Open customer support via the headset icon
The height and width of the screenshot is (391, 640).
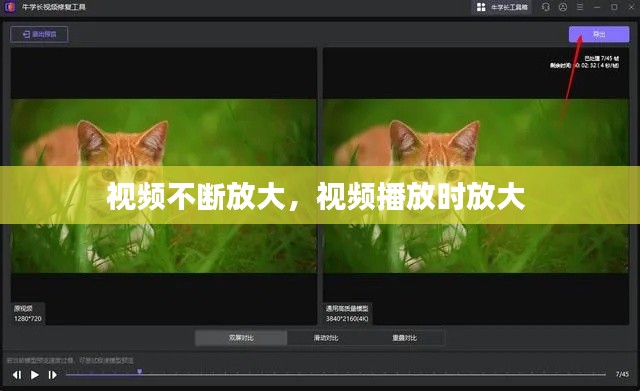coord(546,7)
